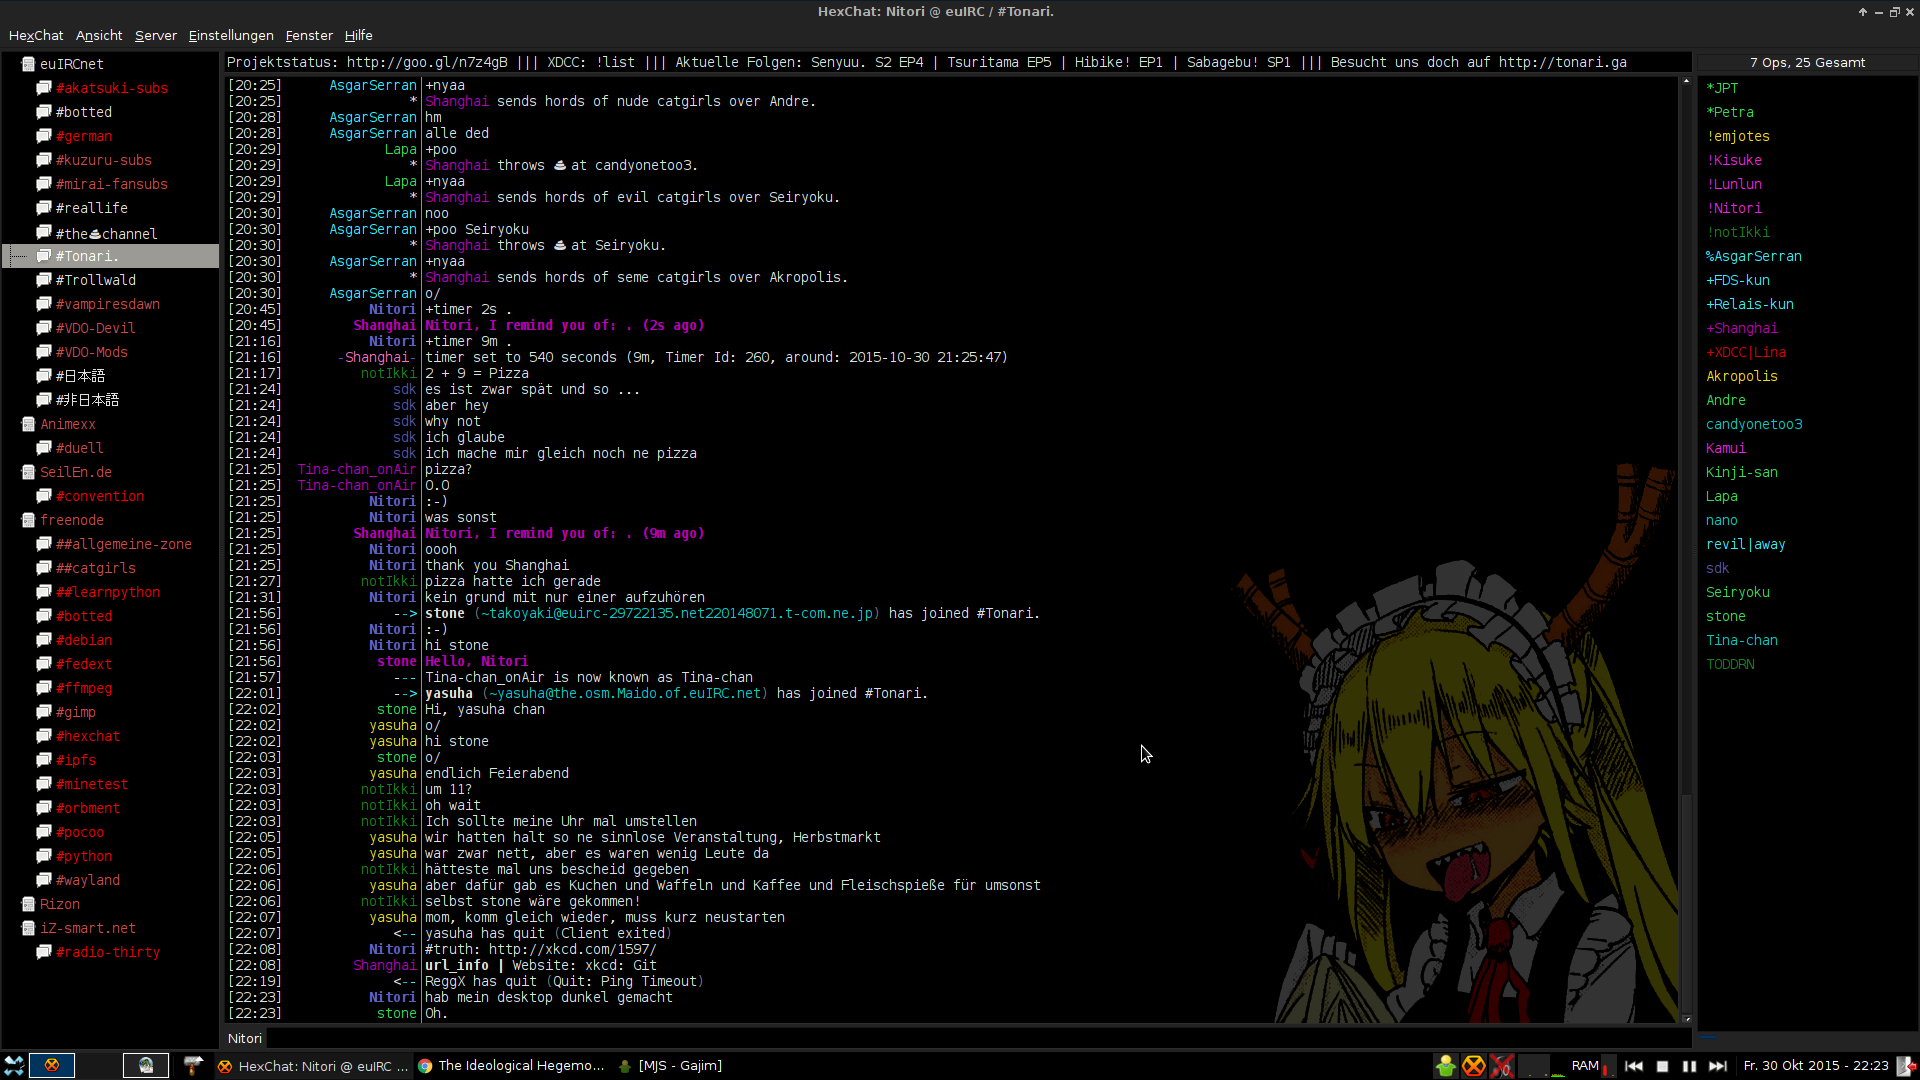
Task: Skip to next track in taskbar
Action: coord(1717,1066)
